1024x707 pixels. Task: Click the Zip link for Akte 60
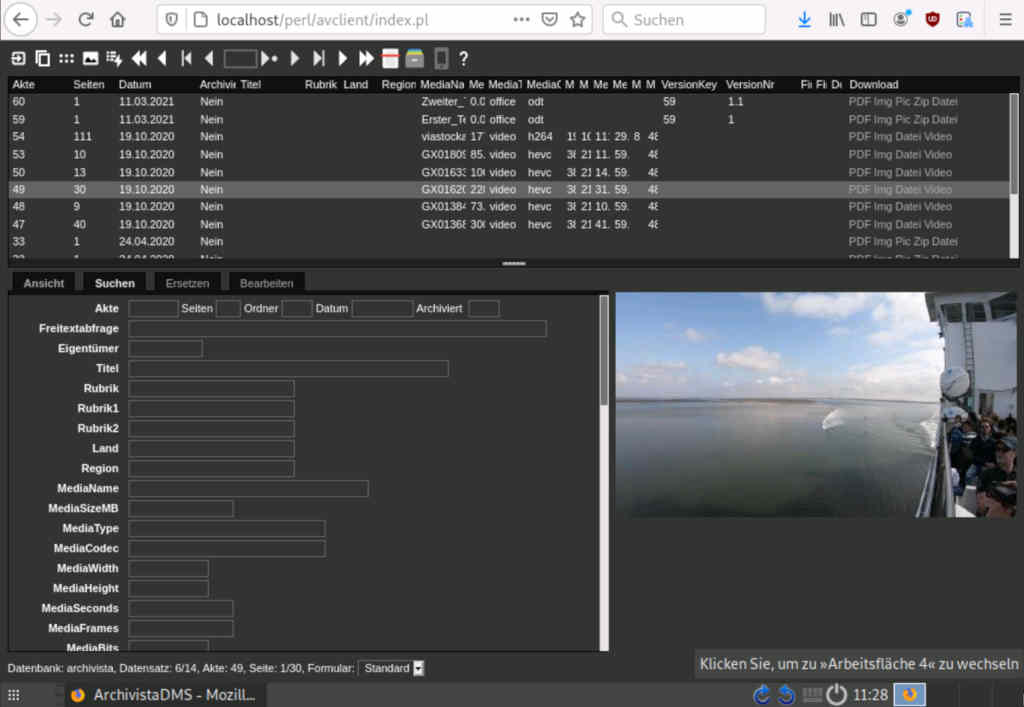pyautogui.click(x=919, y=102)
